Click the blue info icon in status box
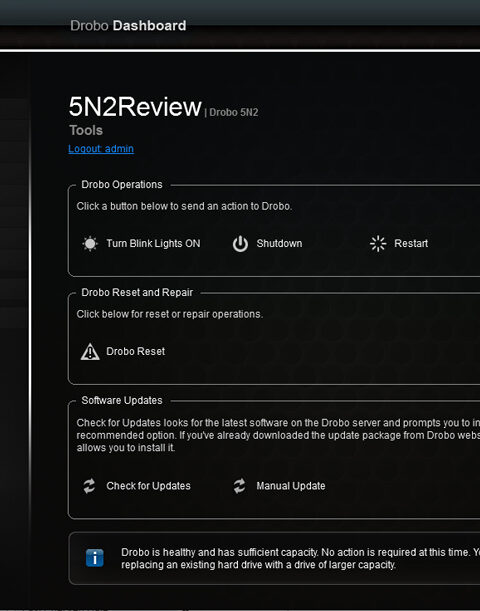This screenshot has width=480, height=611. tap(95, 558)
